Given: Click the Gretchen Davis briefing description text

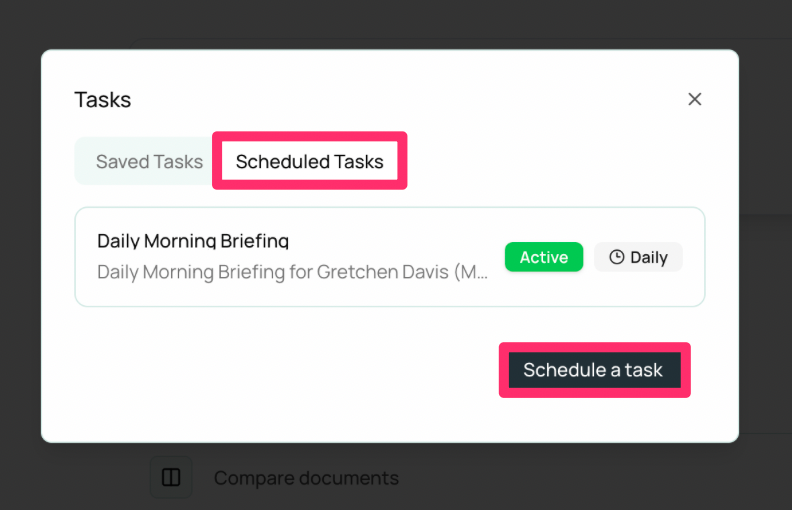Looking at the screenshot, I should coord(292,272).
